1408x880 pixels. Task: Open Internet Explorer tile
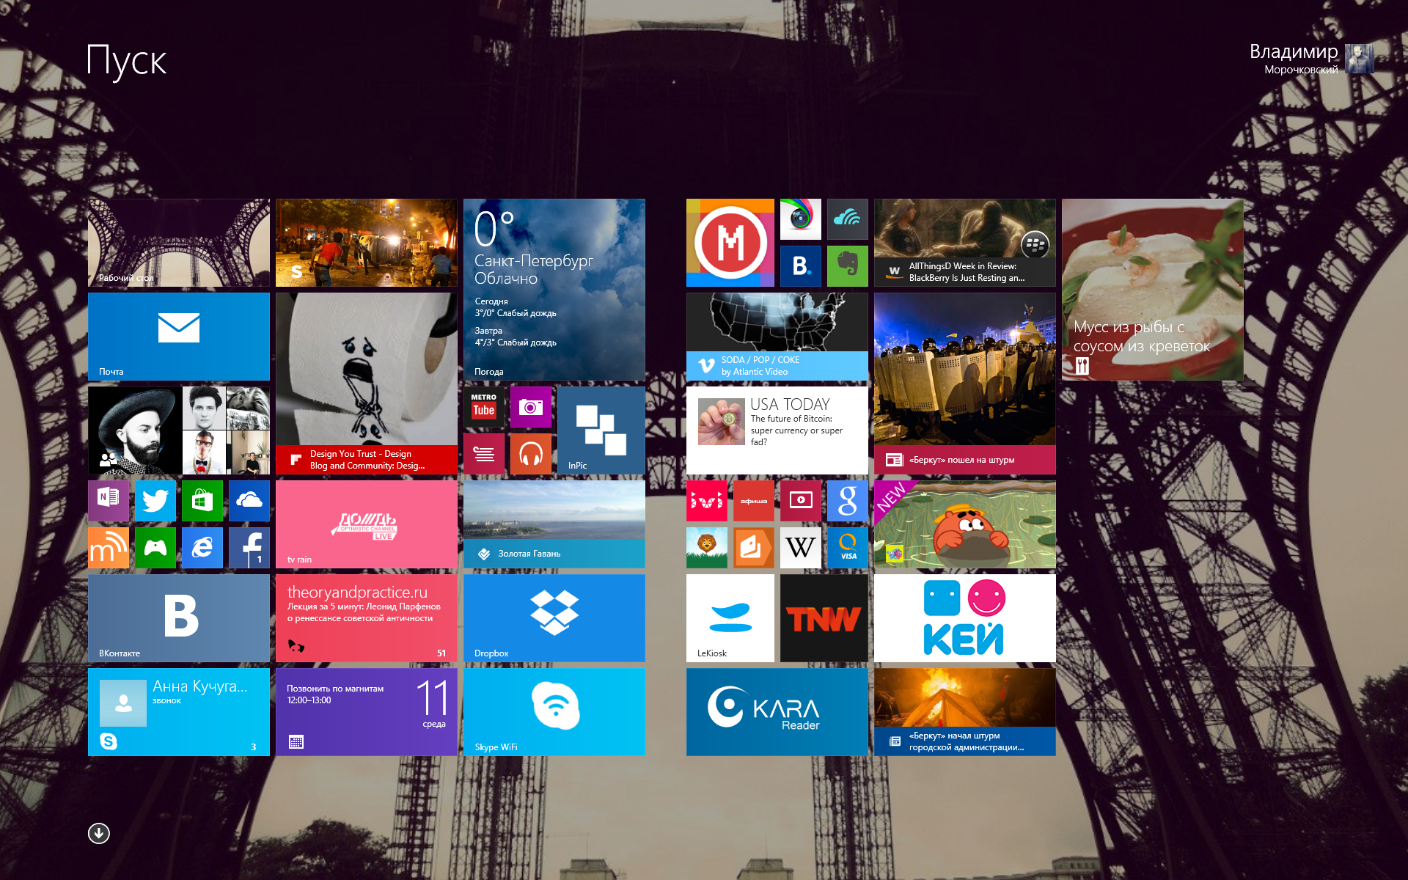pos(202,548)
